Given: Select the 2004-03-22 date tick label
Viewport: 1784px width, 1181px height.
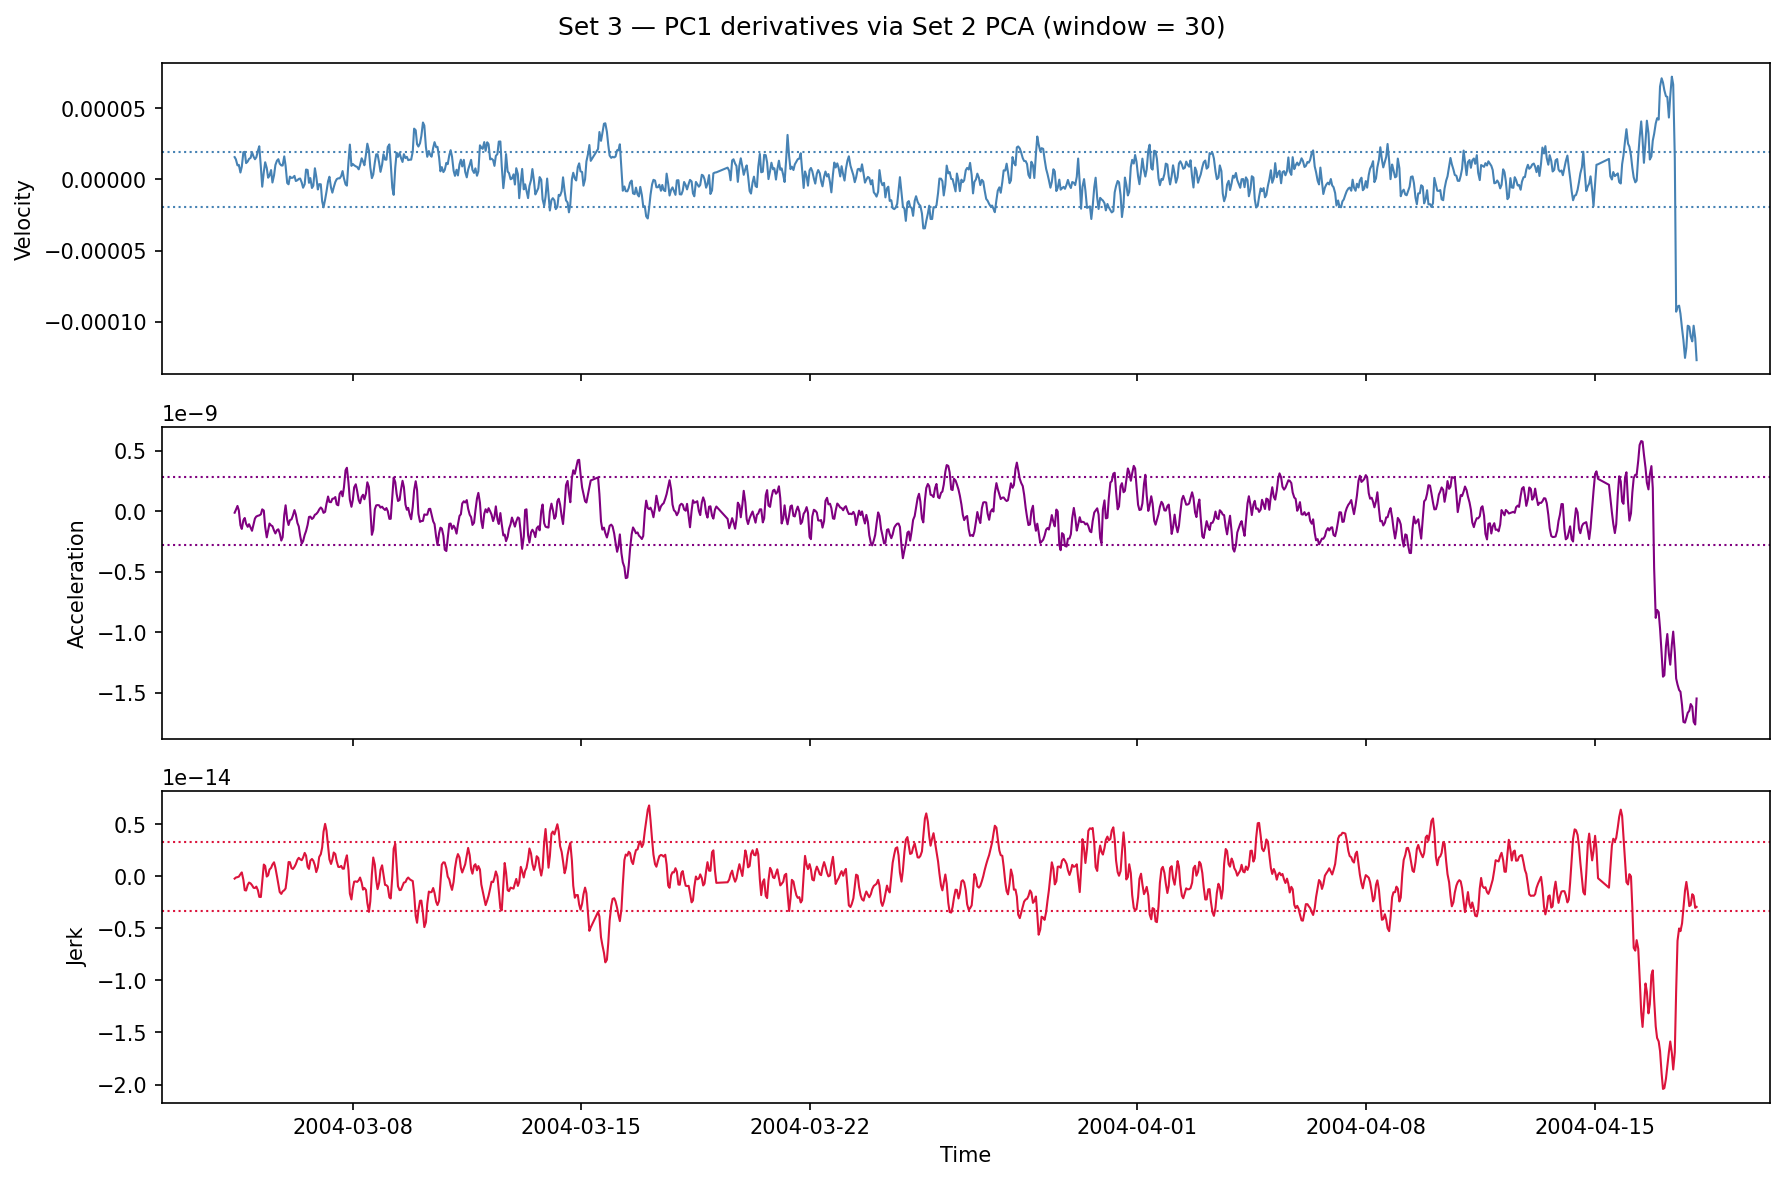Looking at the screenshot, I should (810, 1126).
